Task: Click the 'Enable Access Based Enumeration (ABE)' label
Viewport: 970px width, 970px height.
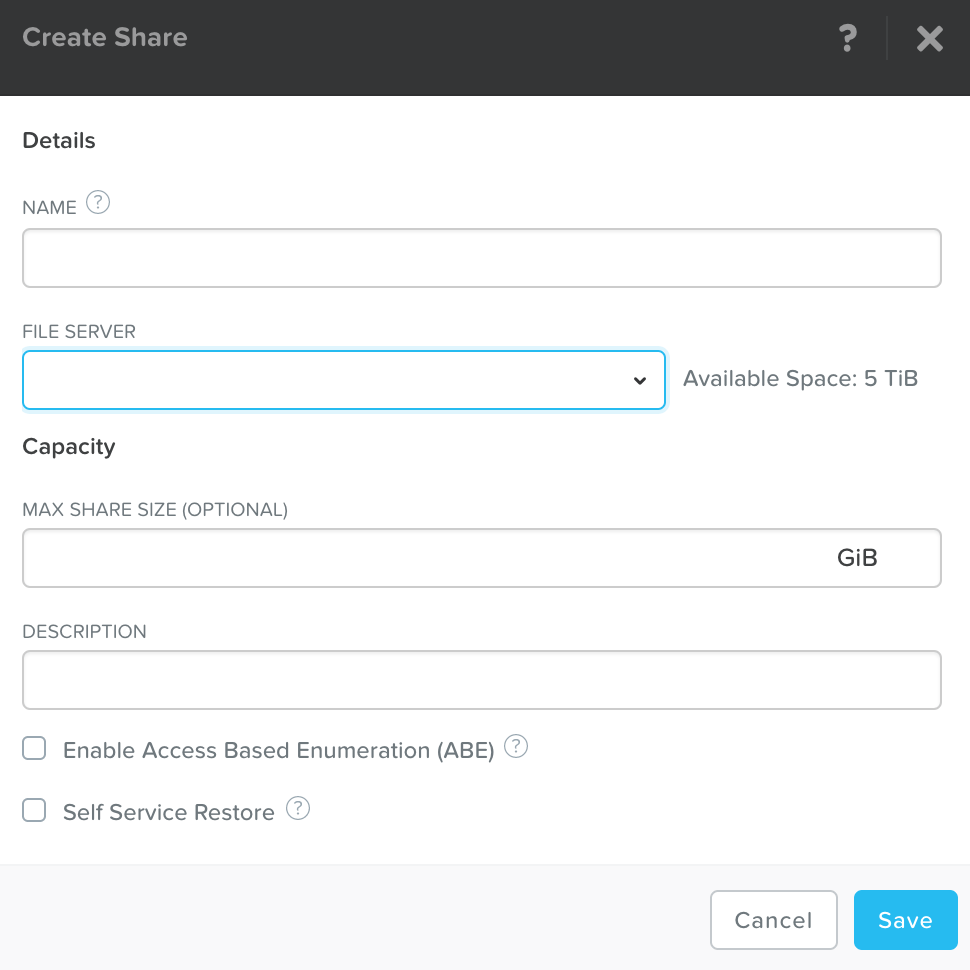Action: pyautogui.click(x=279, y=750)
